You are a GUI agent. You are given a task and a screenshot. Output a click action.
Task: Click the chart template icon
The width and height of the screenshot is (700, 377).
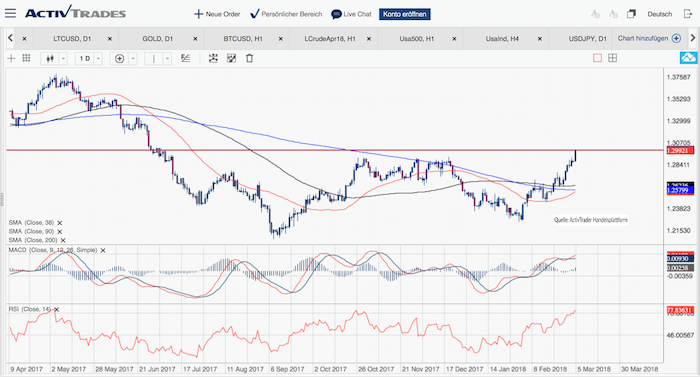click(x=231, y=58)
